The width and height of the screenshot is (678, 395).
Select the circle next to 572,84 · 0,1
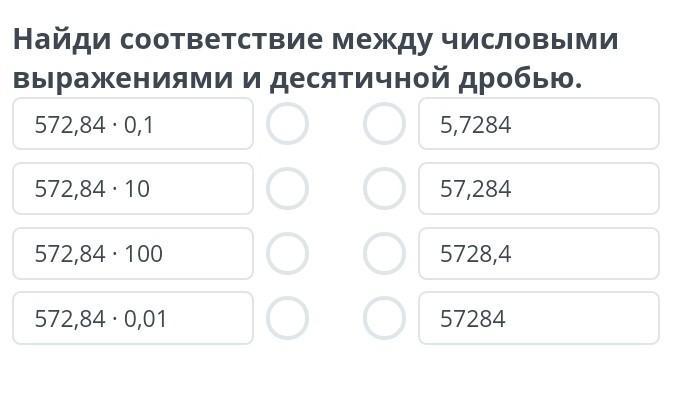(x=288, y=124)
